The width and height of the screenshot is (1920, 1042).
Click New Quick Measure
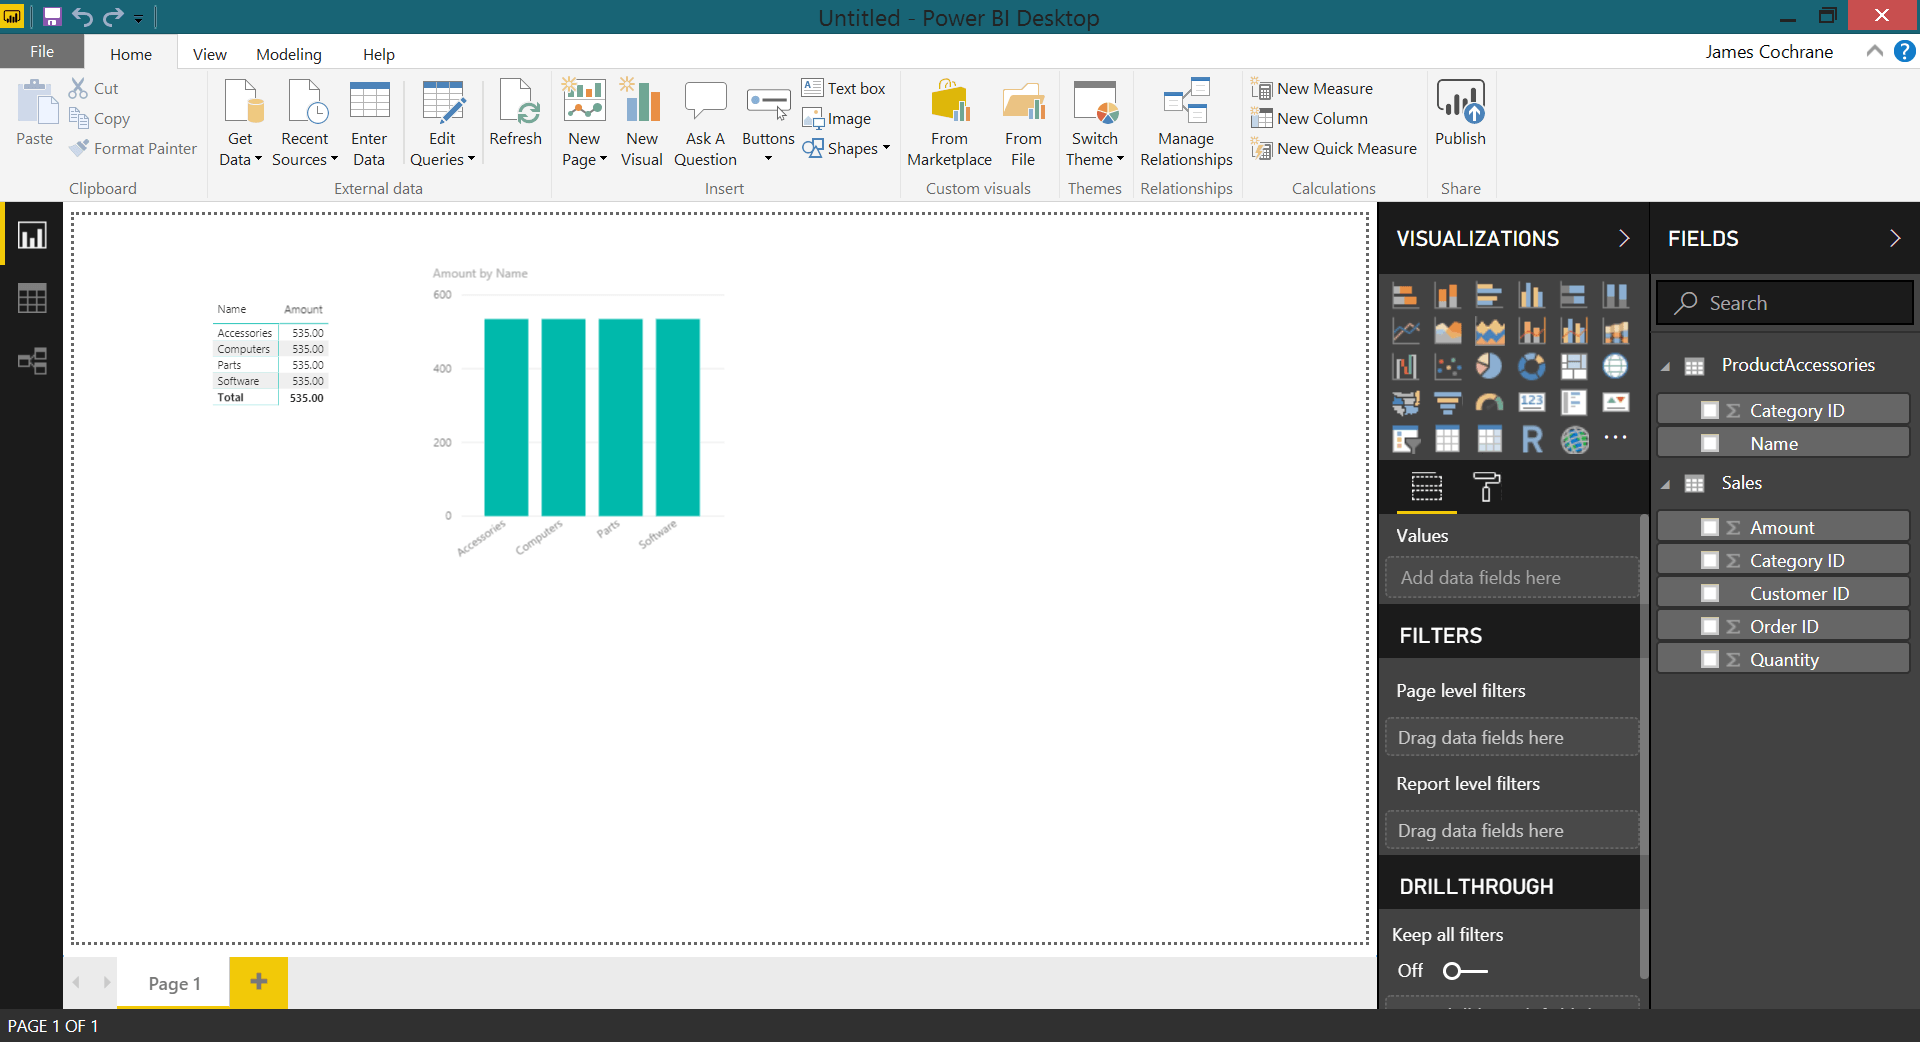(1334, 148)
